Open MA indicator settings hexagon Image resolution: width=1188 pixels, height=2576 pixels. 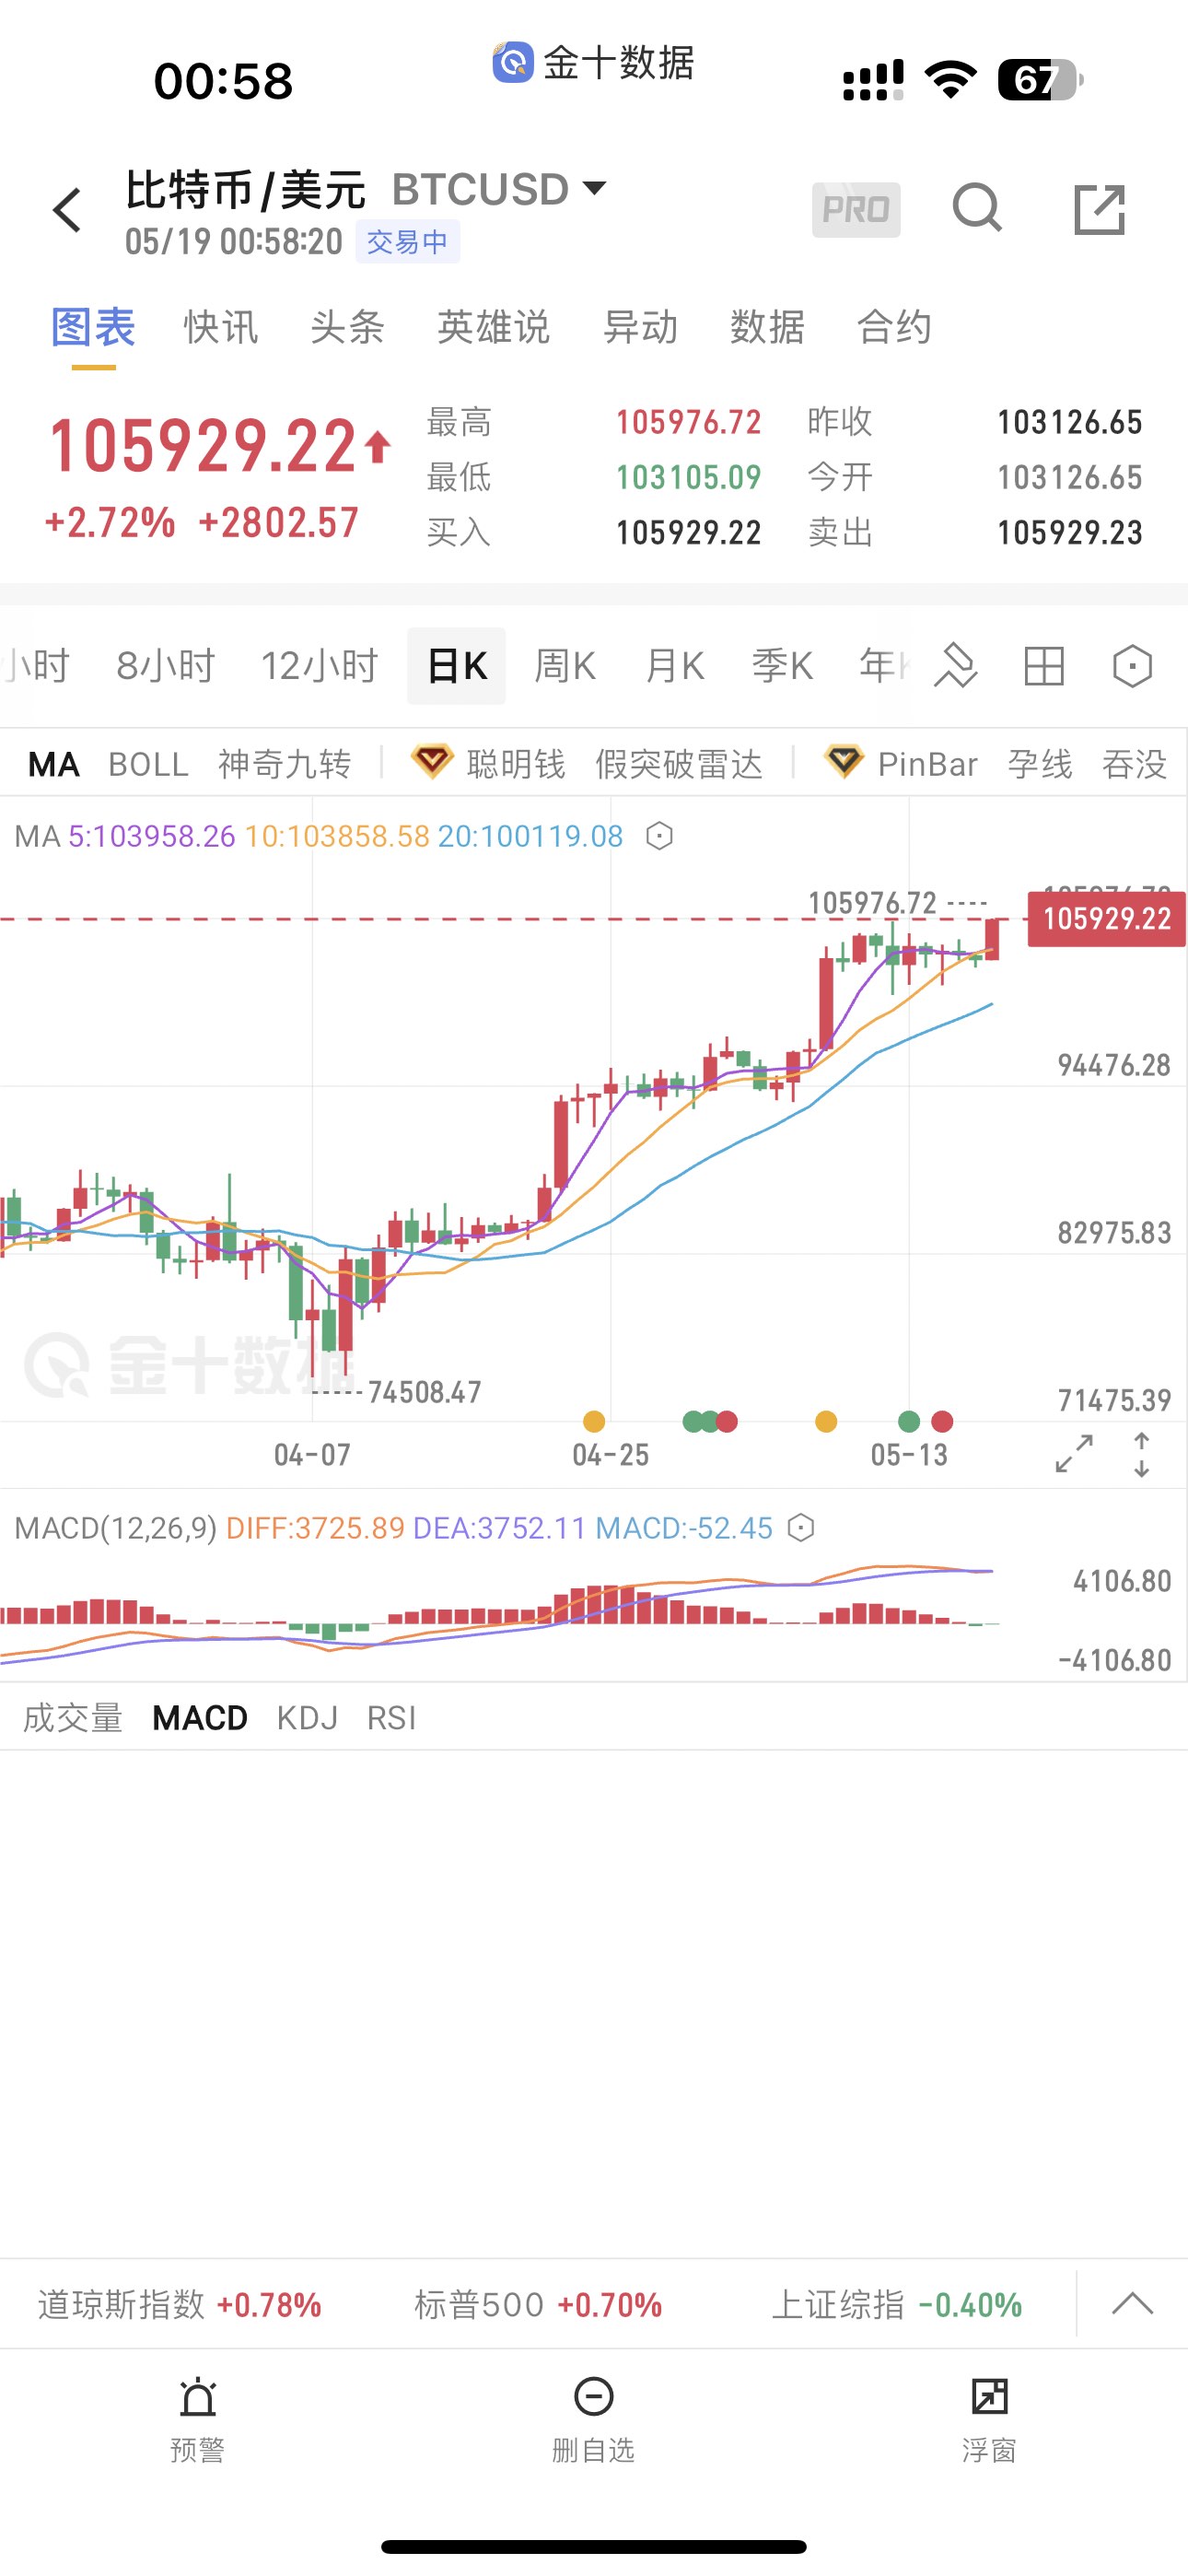click(659, 835)
